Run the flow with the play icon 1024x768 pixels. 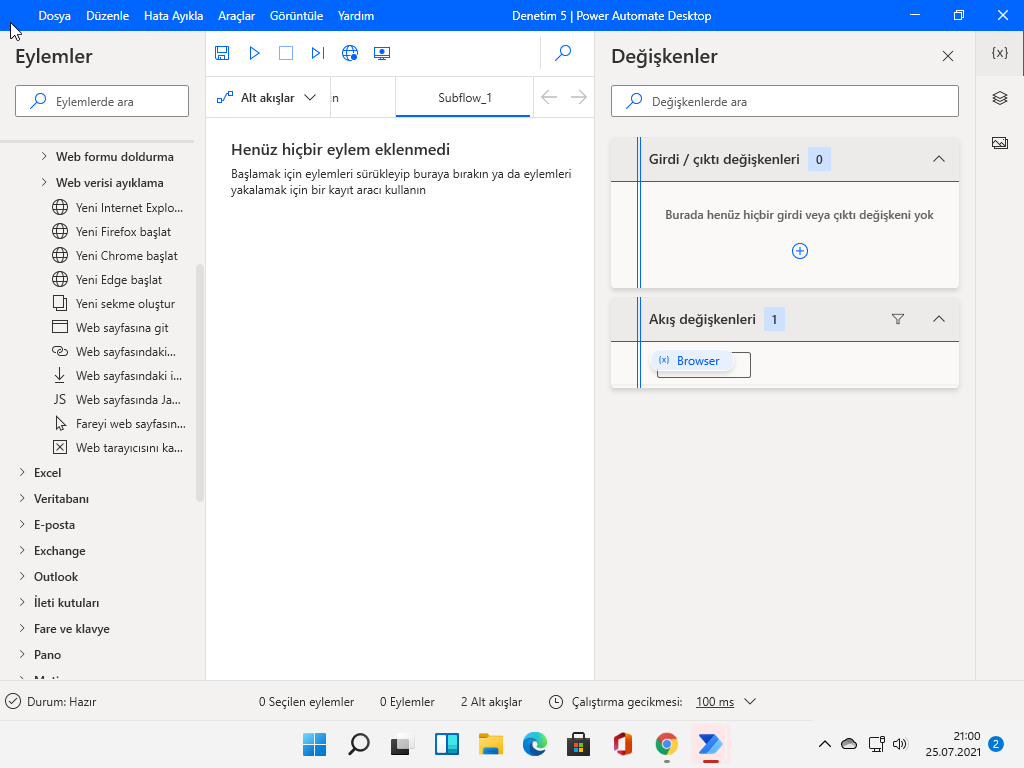pyautogui.click(x=254, y=53)
